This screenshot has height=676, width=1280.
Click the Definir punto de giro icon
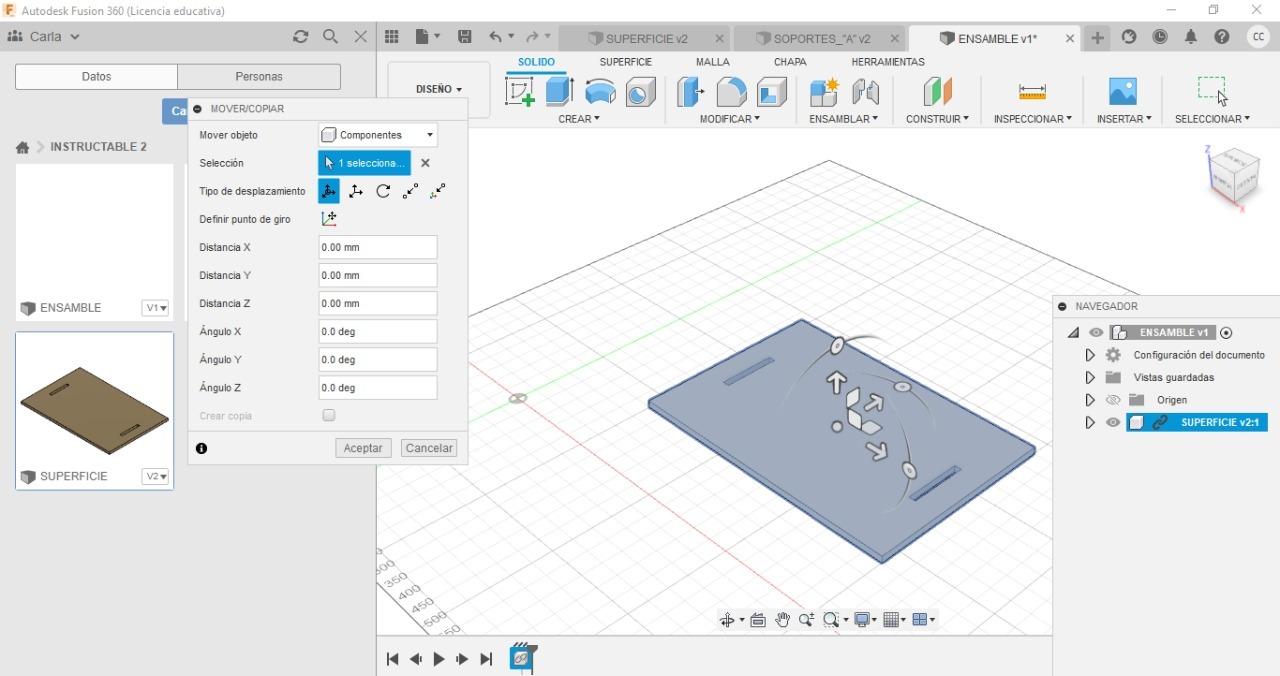click(x=329, y=219)
